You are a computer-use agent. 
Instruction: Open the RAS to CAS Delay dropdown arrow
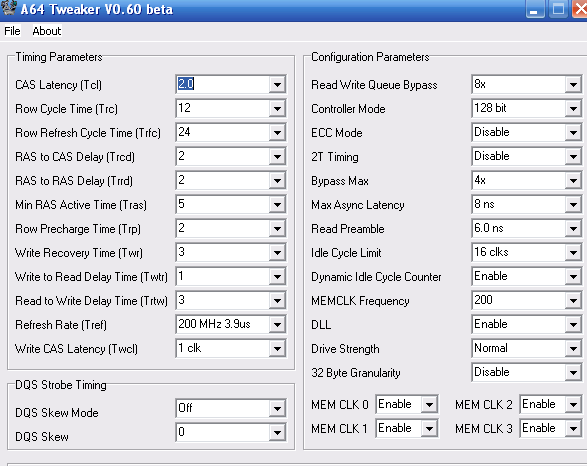277,156
